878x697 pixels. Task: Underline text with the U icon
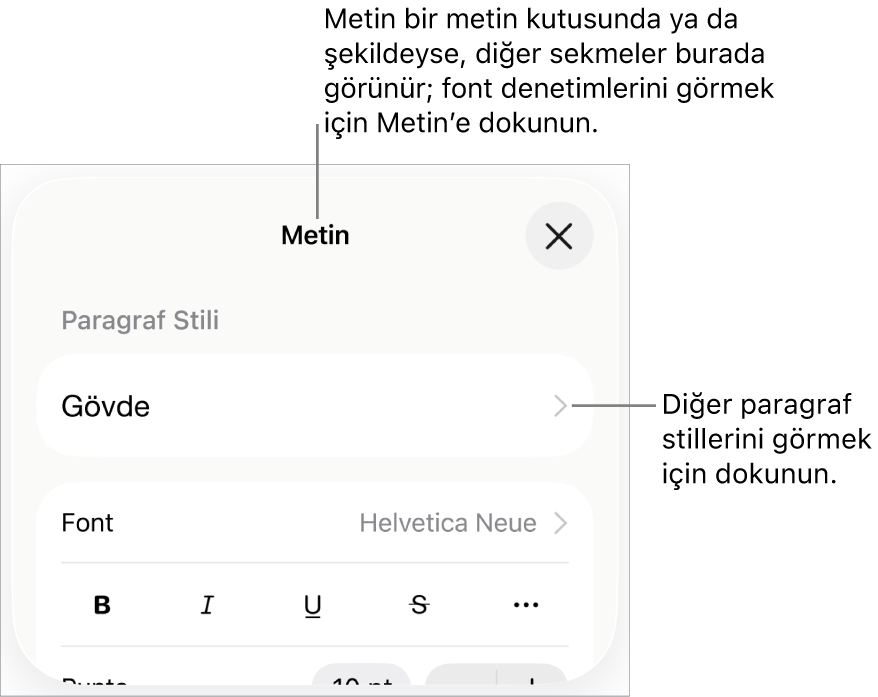[312, 605]
